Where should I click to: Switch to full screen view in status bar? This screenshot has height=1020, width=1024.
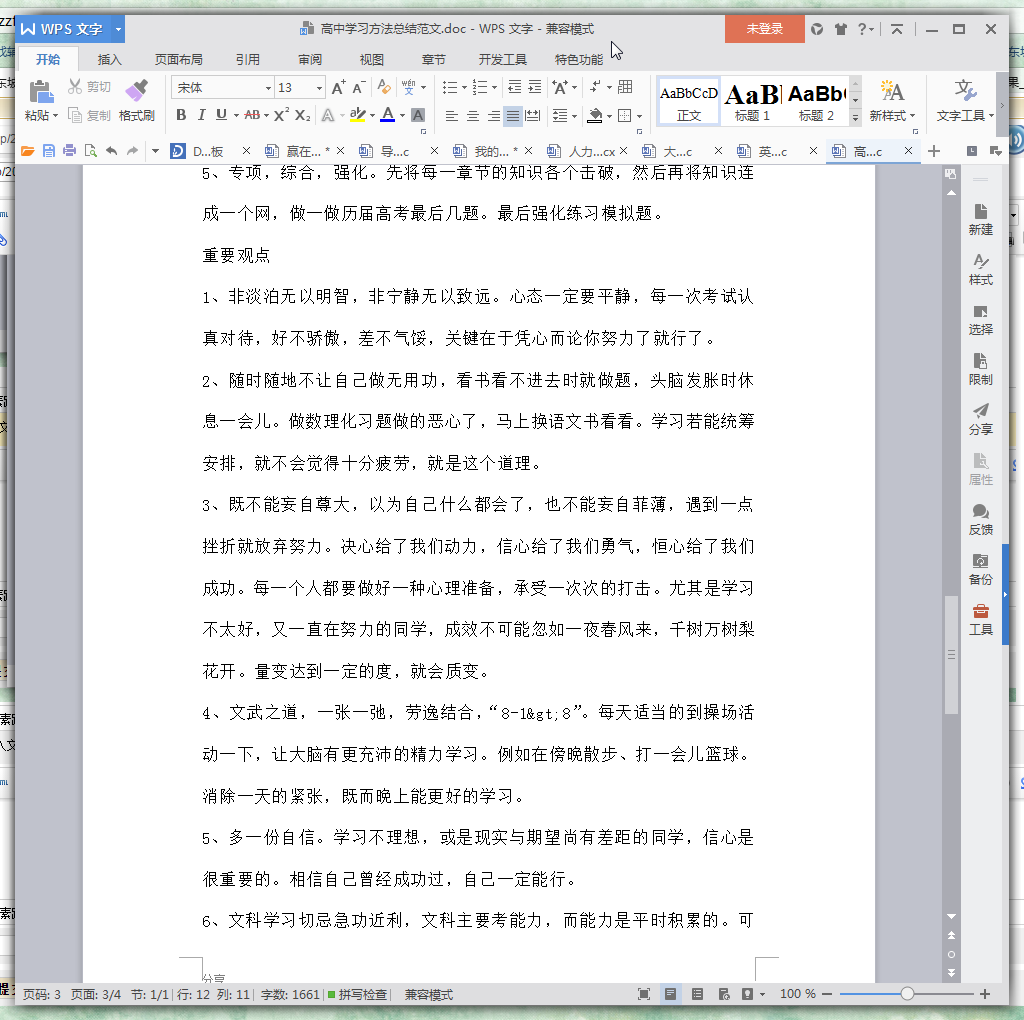644,994
